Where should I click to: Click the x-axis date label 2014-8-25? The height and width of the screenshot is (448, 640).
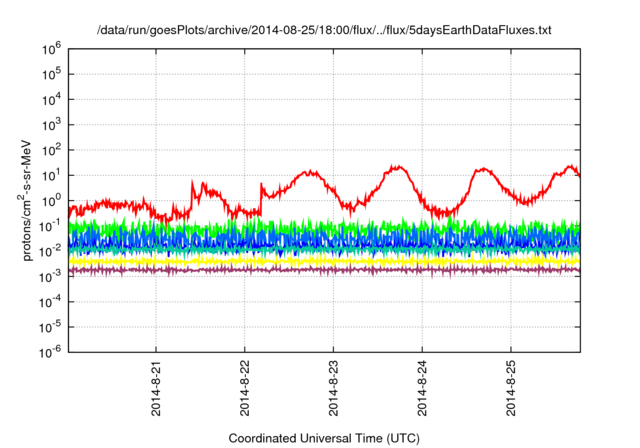tap(511, 388)
